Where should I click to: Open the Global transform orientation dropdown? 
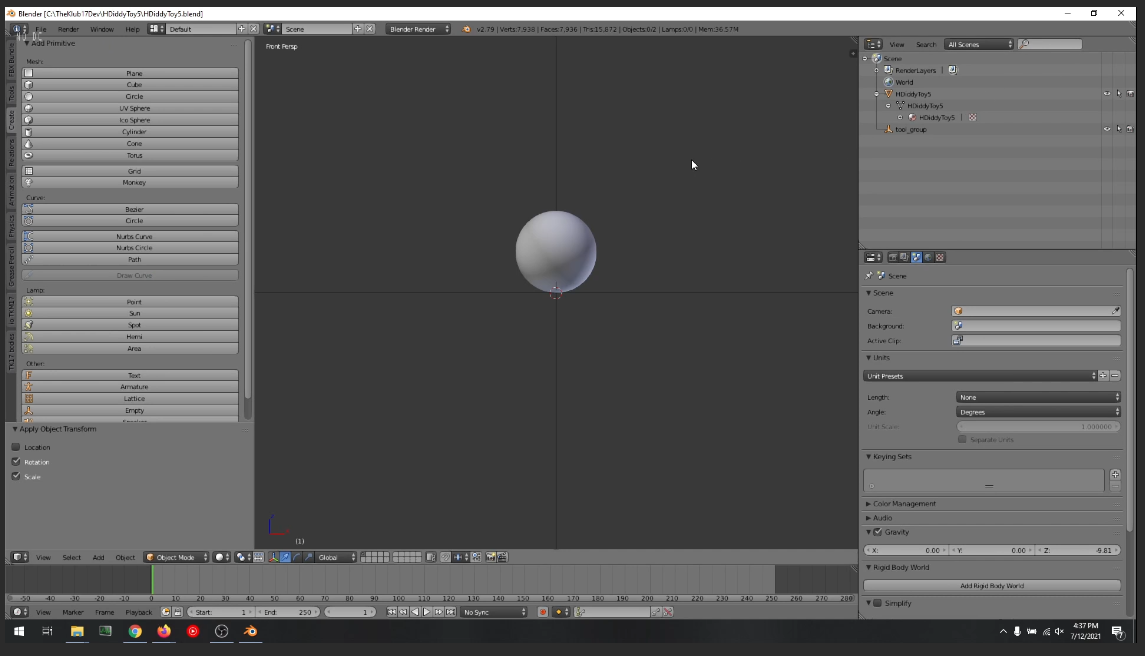(x=337, y=557)
